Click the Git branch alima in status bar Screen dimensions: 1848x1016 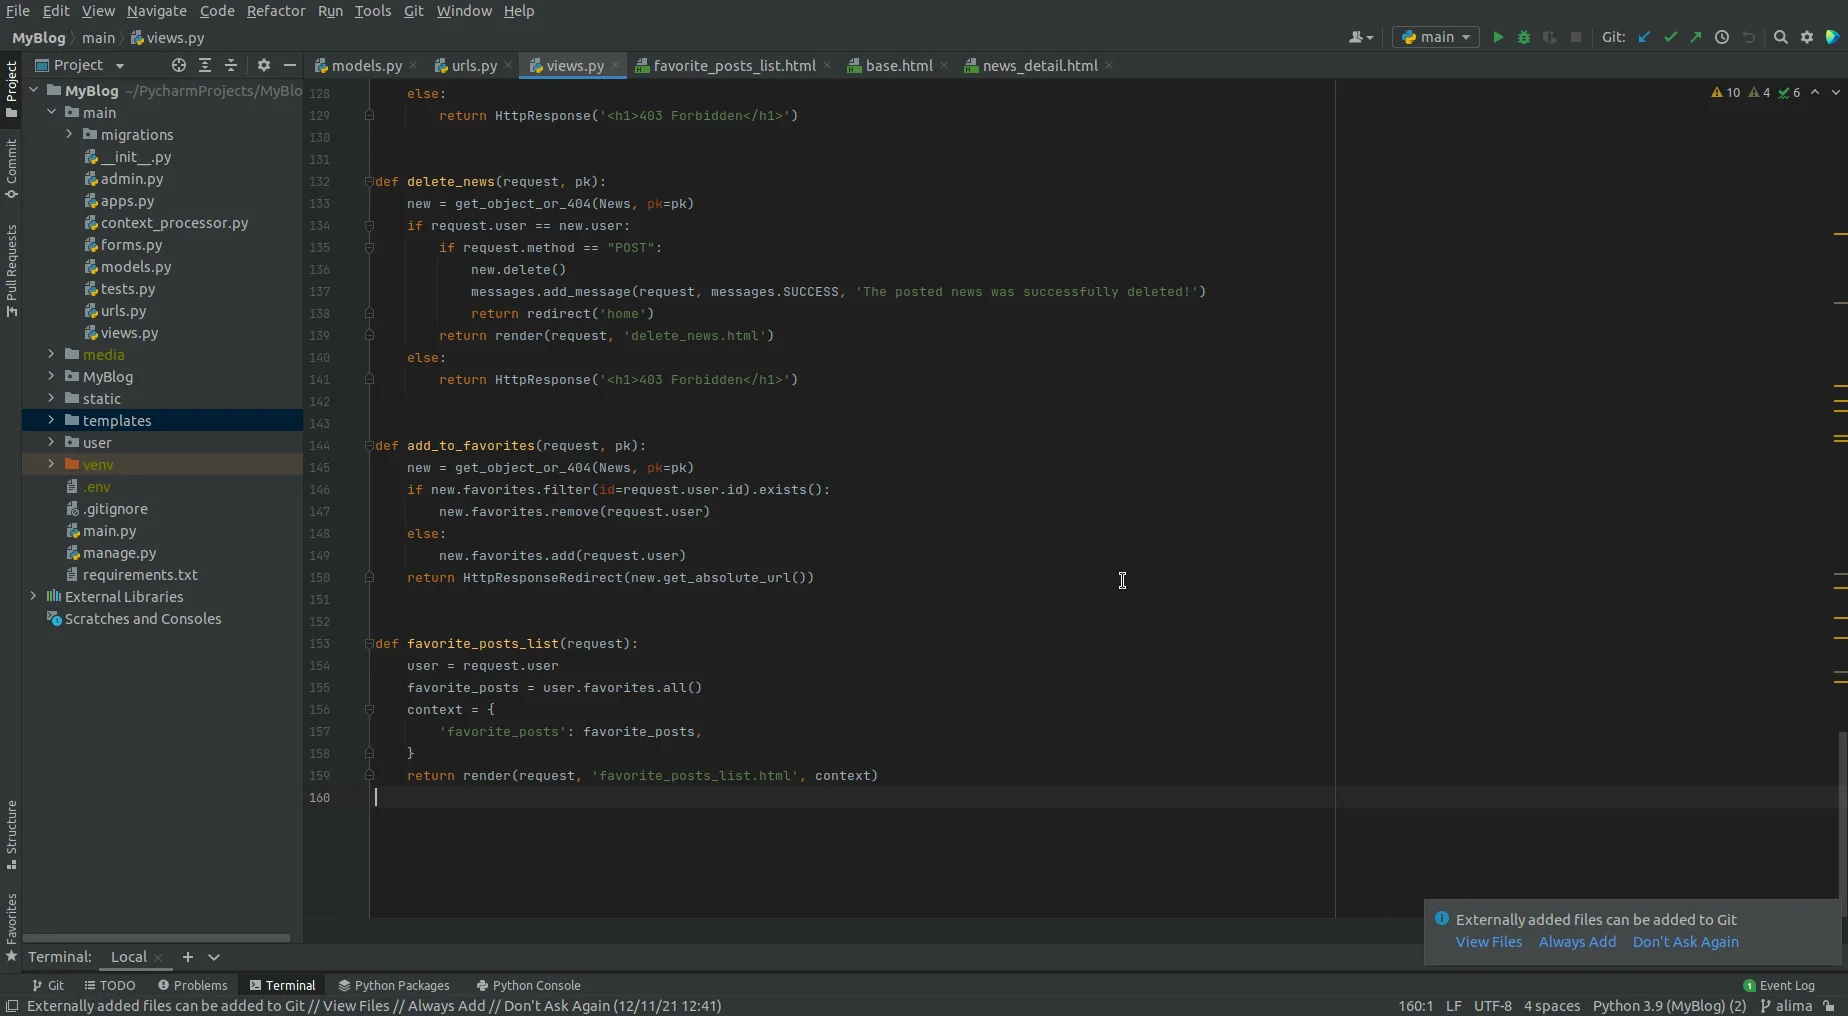(x=1785, y=1006)
